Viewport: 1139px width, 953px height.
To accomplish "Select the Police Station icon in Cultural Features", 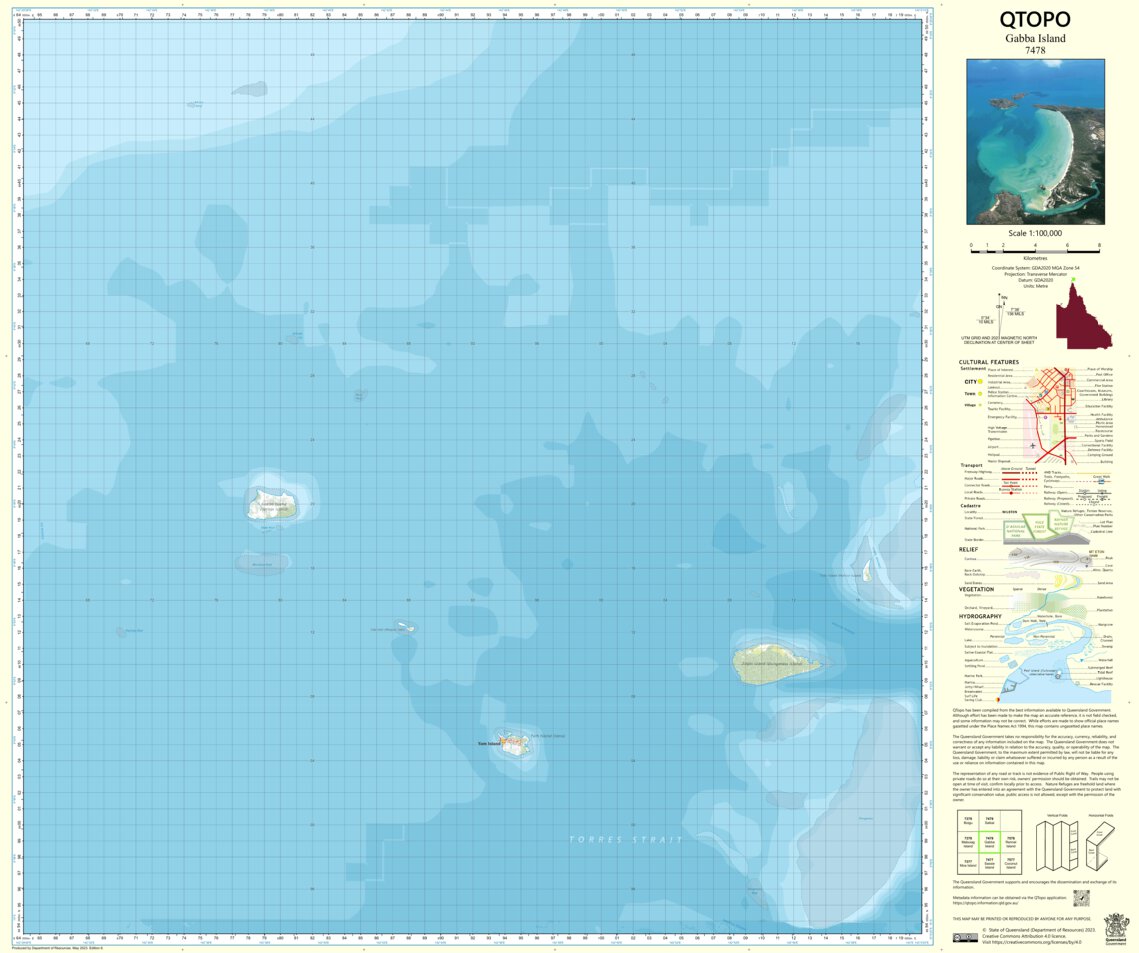I will [1046, 392].
